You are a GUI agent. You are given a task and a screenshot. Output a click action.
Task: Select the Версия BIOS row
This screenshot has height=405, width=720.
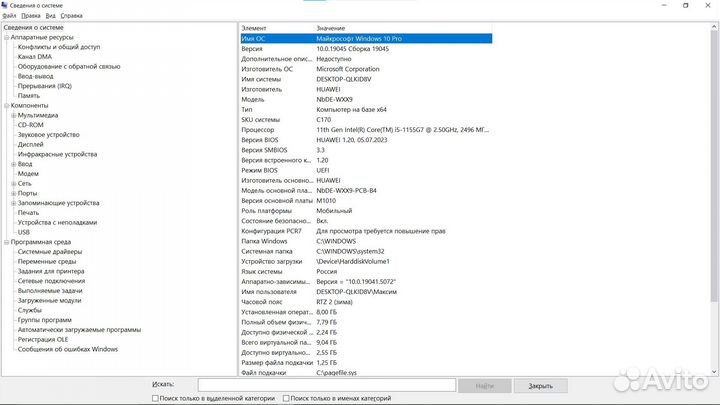[366, 140]
